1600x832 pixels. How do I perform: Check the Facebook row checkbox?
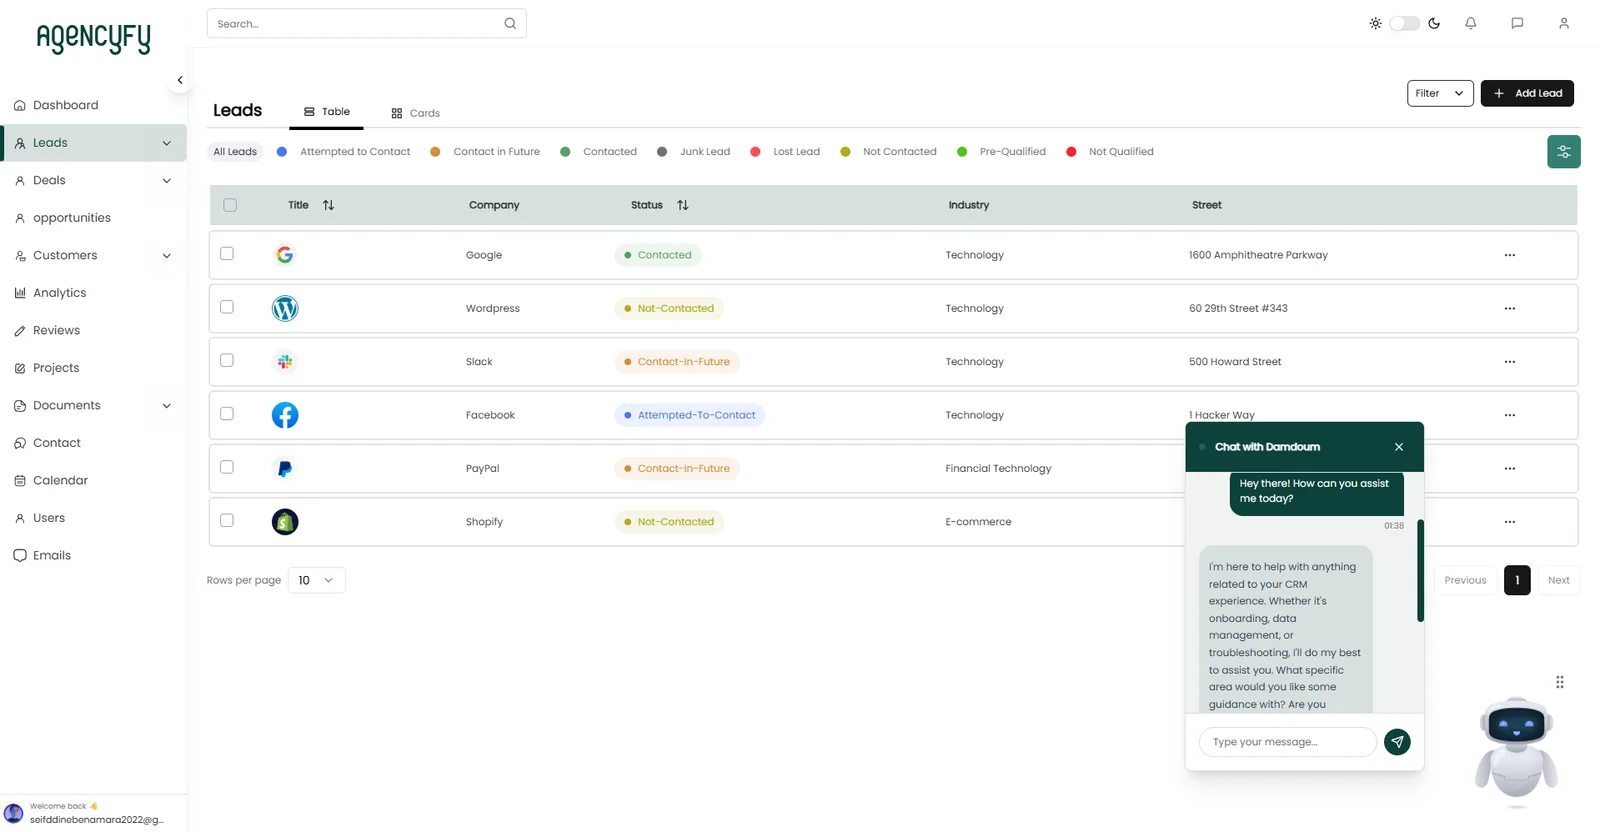click(x=227, y=414)
